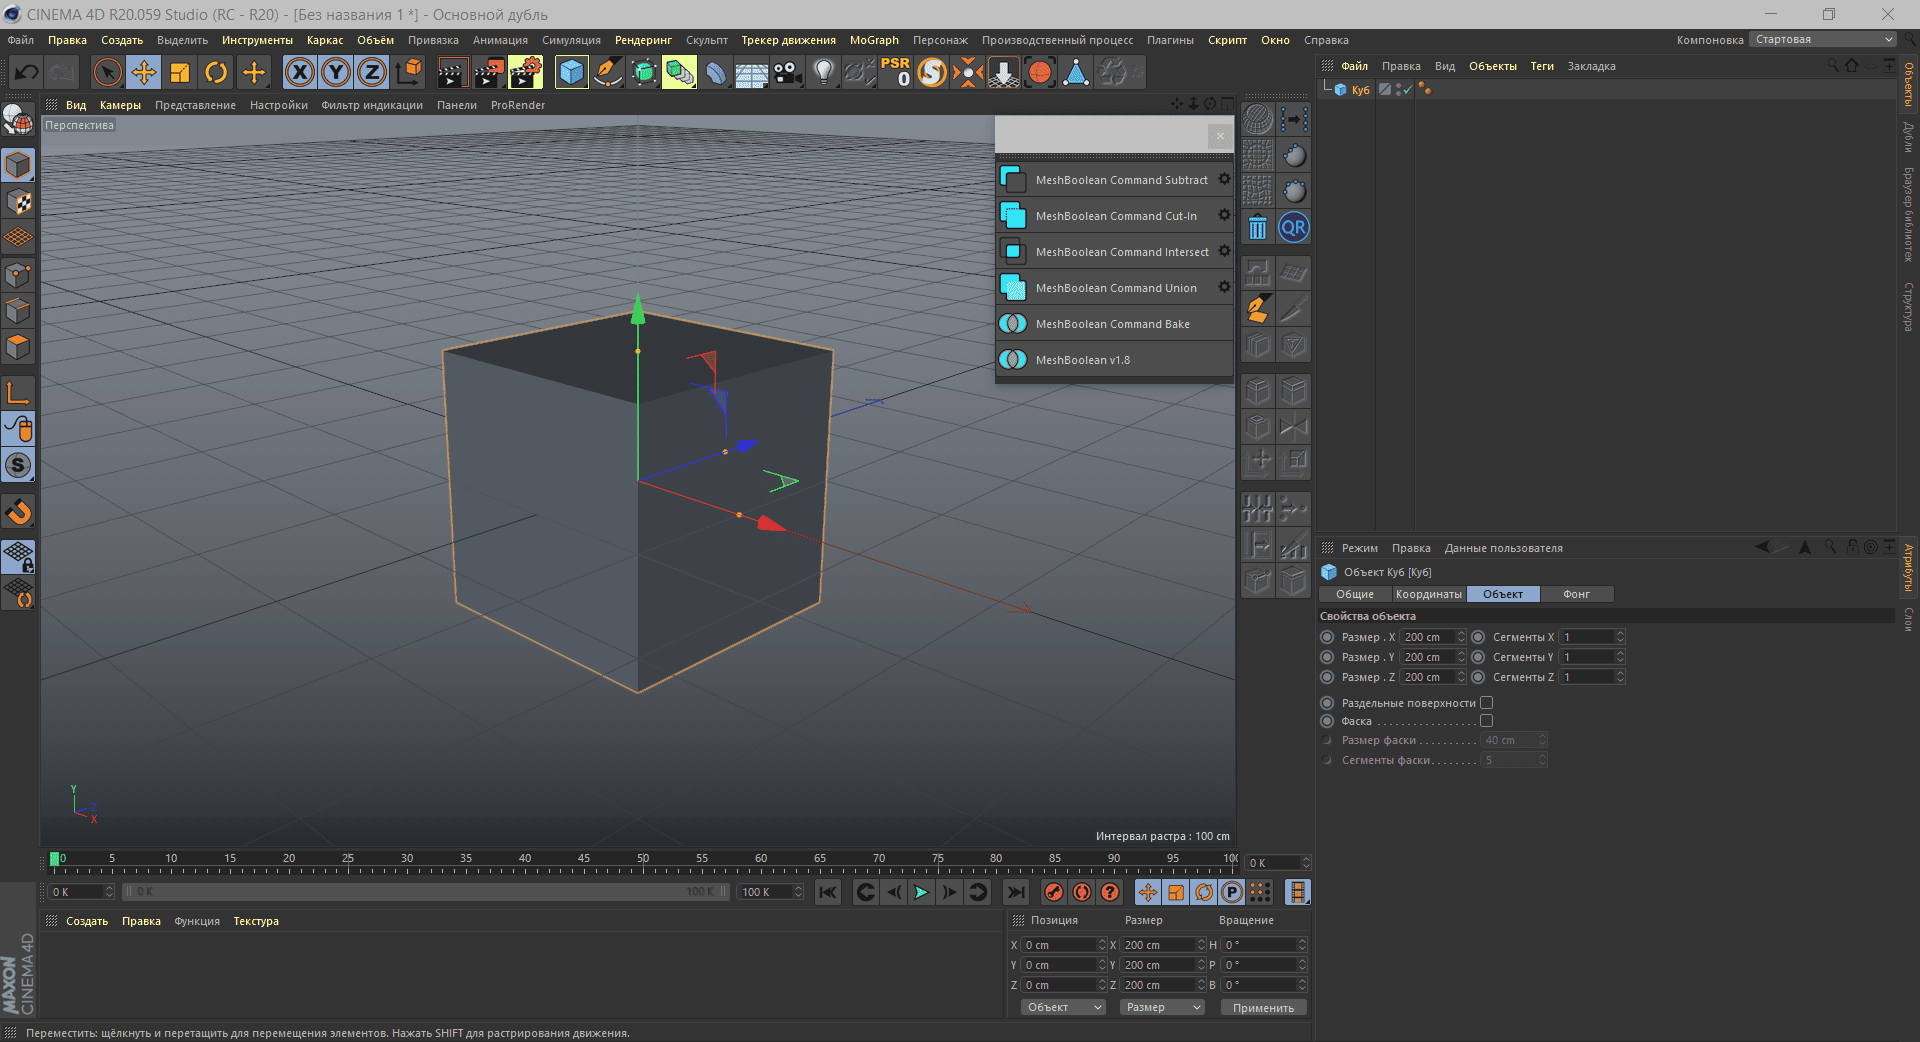The image size is (1920, 1042).
Task: Click the Undo arrow icon
Action: coord(27,72)
